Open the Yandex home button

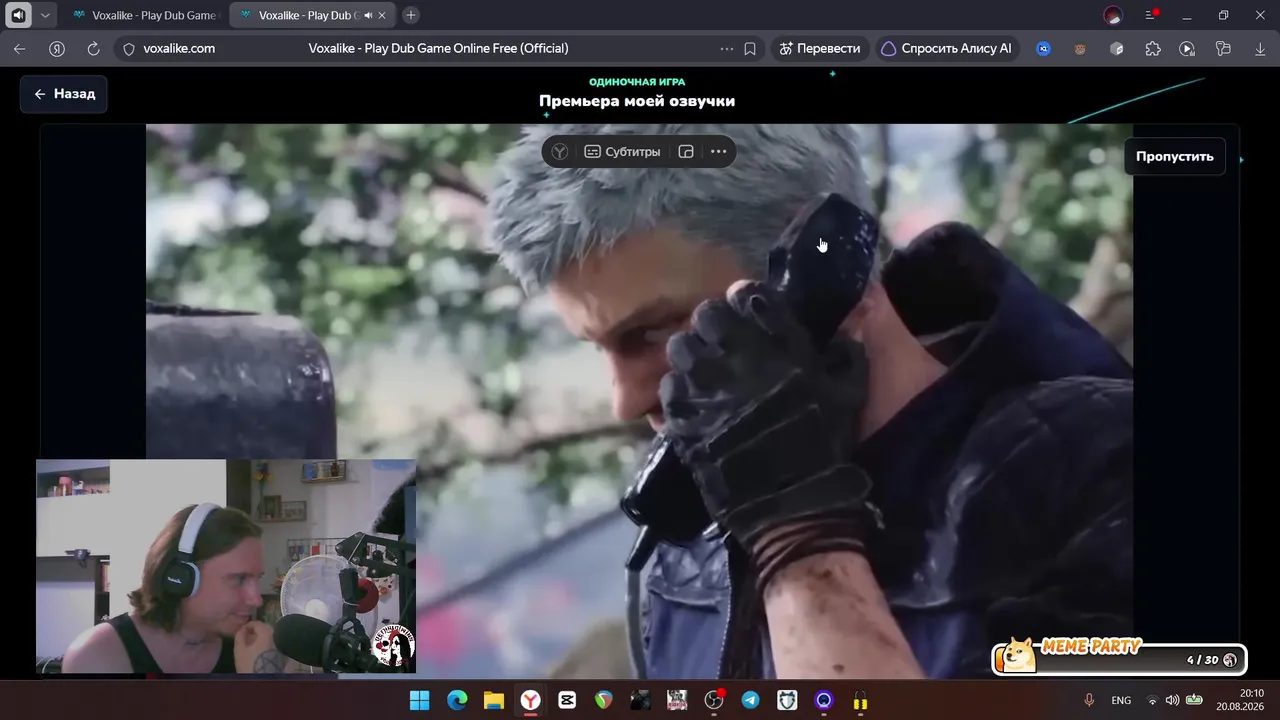click(57, 48)
